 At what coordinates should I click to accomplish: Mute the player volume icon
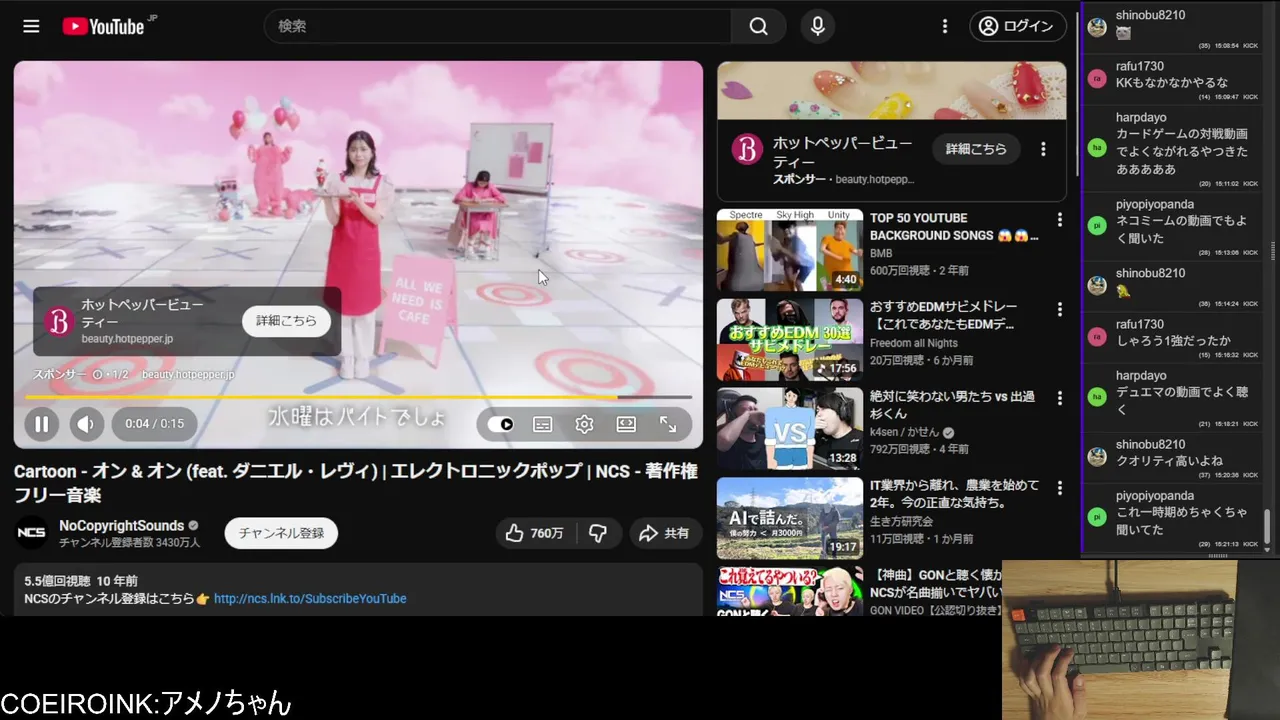[x=87, y=424]
